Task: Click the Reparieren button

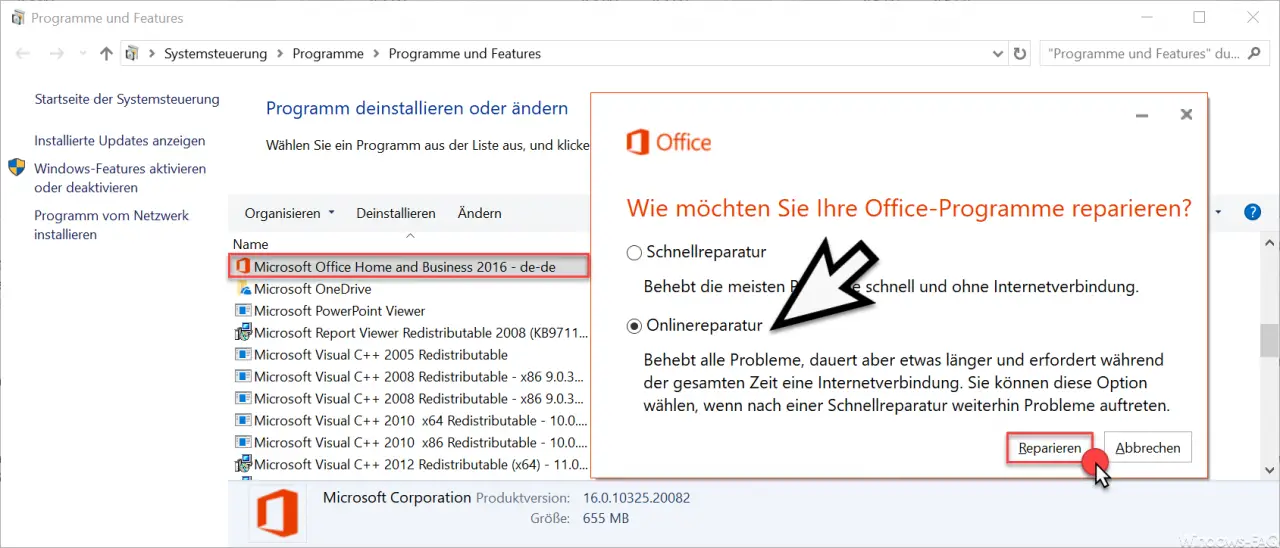Action: (1049, 448)
